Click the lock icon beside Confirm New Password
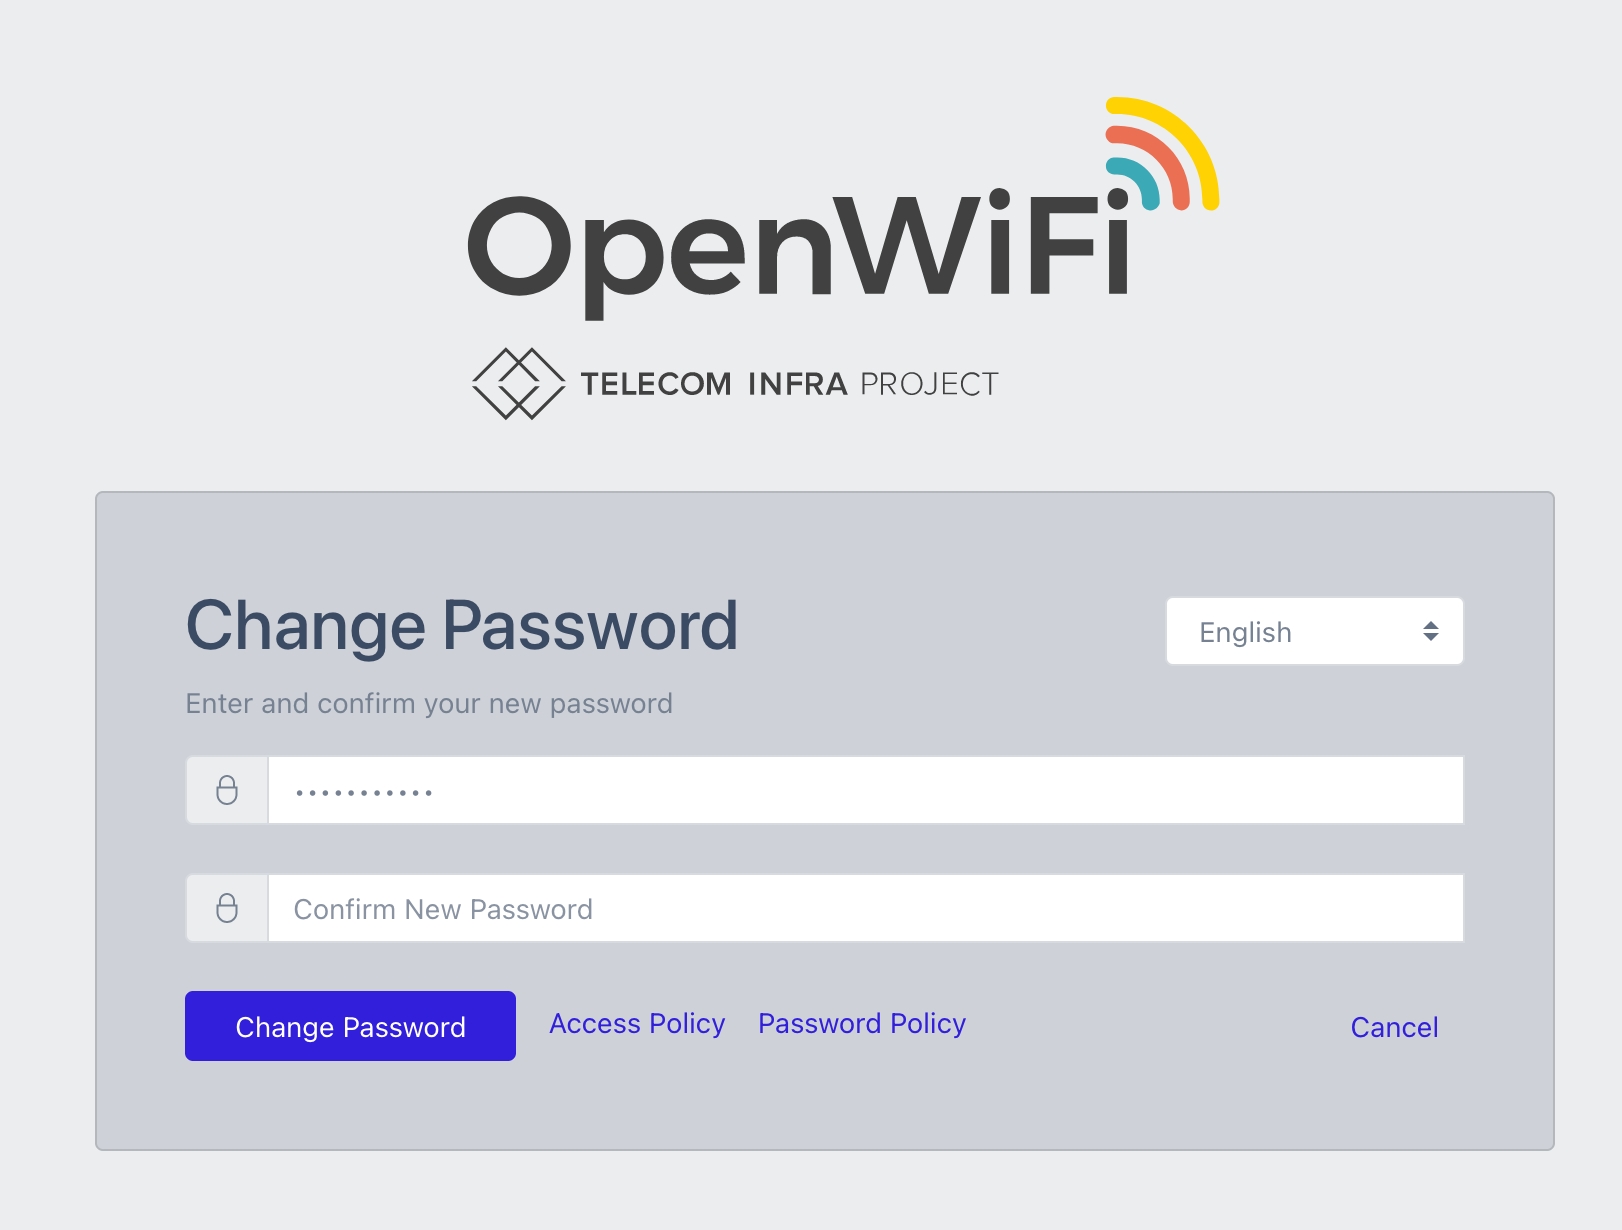The image size is (1622, 1230). 227,908
